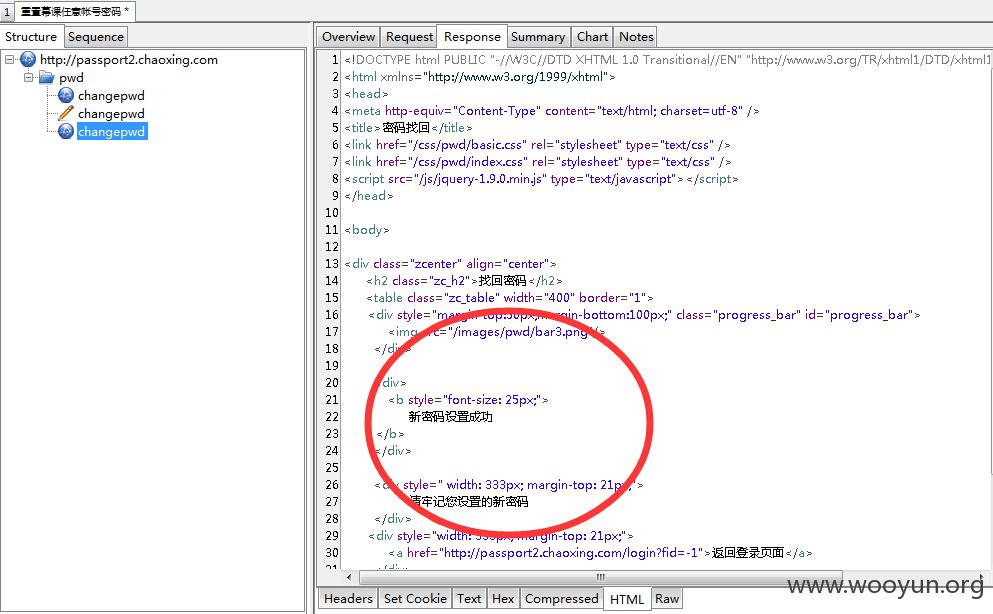The width and height of the screenshot is (993, 614).
Task: Show the HTML view of response
Action: (626, 599)
